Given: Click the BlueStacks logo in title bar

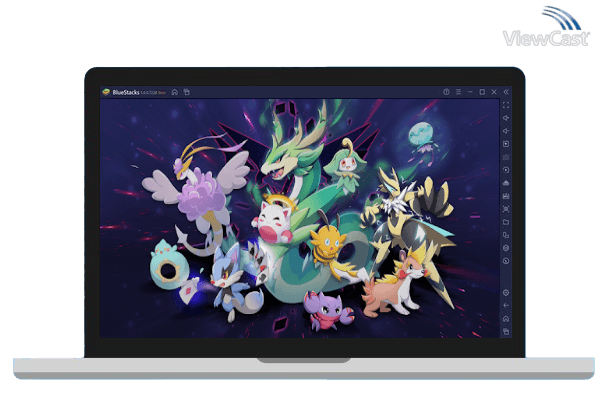Looking at the screenshot, I should click(106, 92).
